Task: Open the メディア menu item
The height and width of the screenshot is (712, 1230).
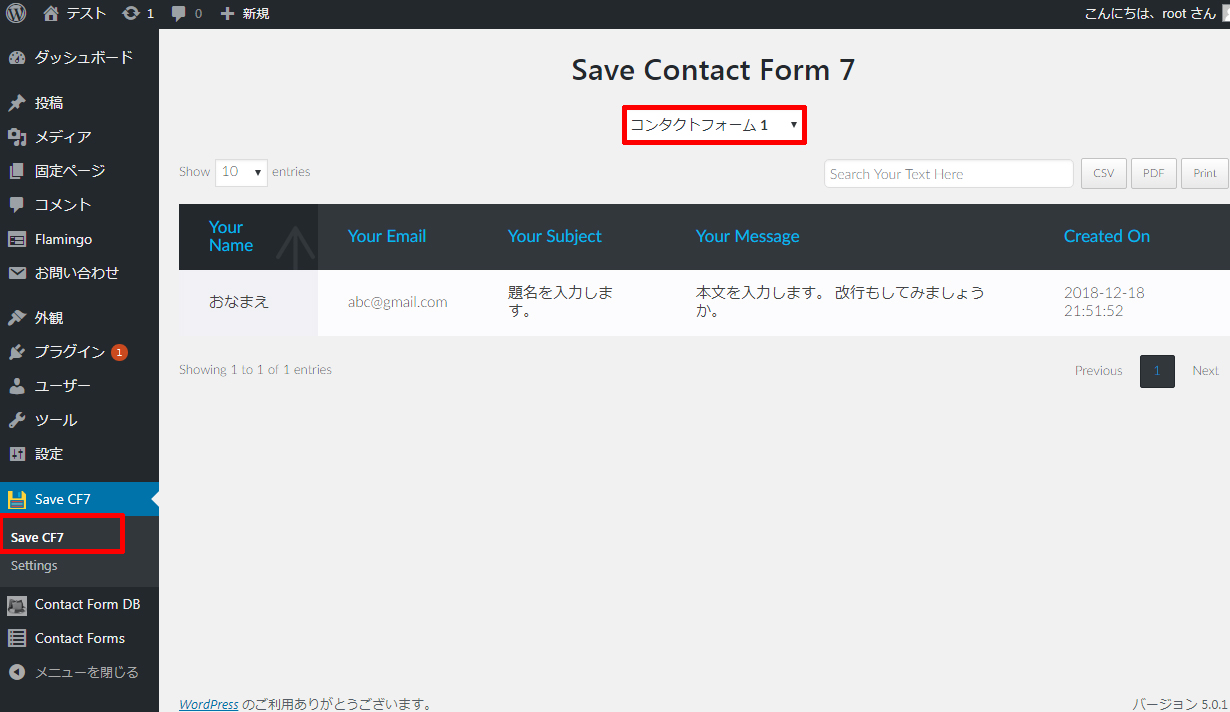Action: click(62, 137)
